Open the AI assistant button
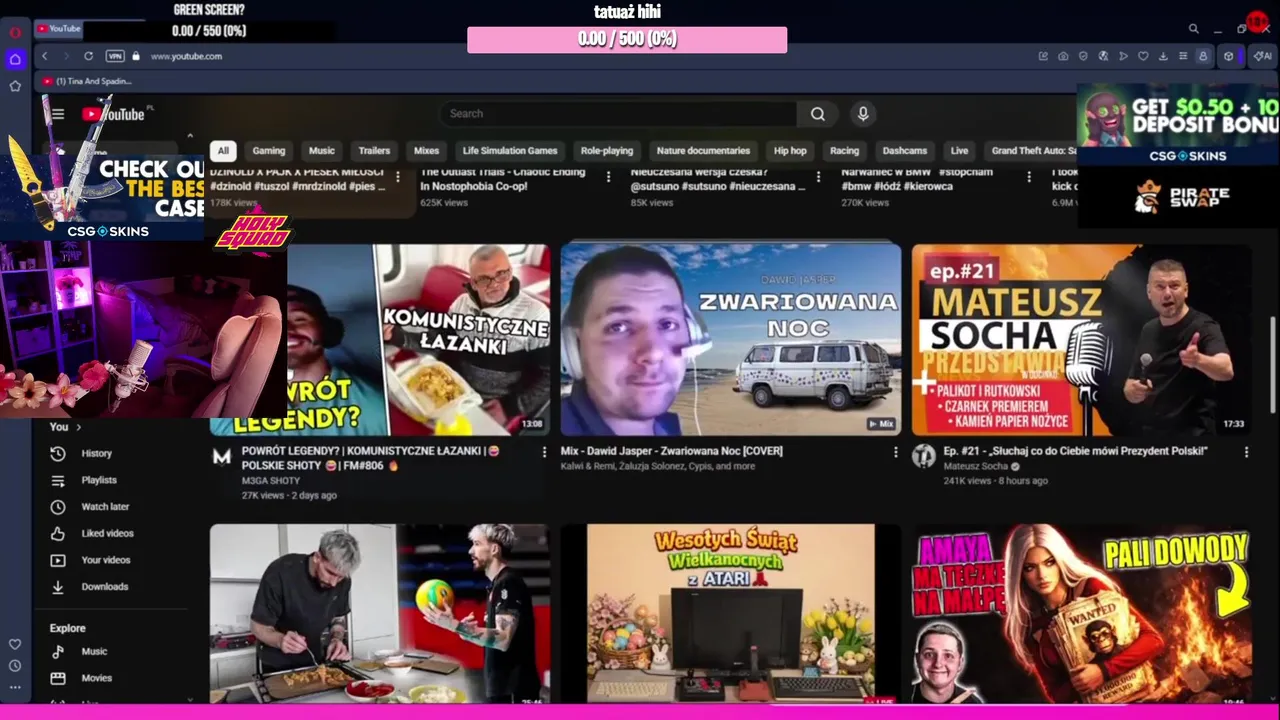The height and width of the screenshot is (720, 1280). 1262,56
